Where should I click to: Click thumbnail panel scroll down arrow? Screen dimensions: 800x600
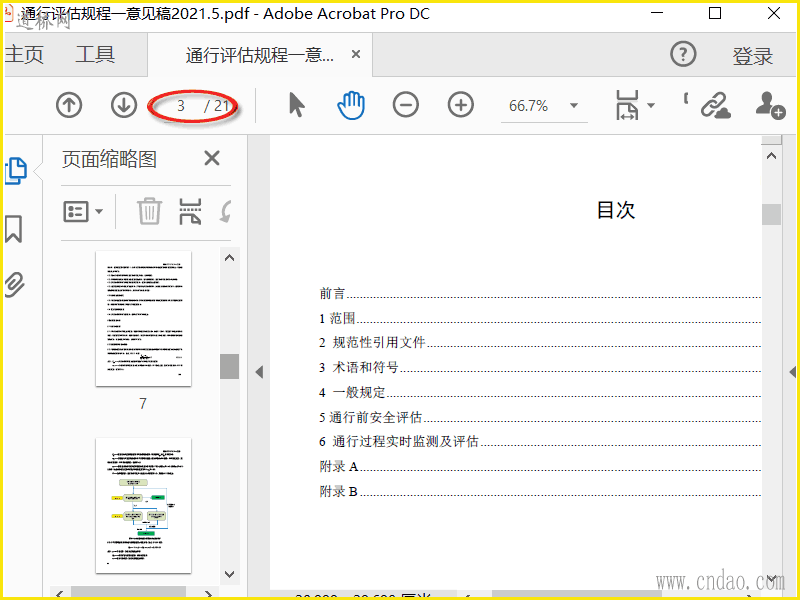click(x=230, y=574)
